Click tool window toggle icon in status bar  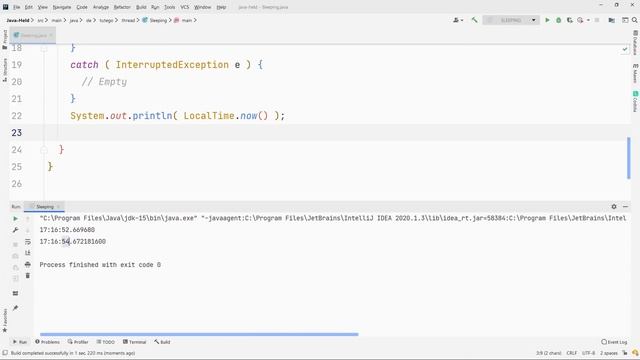[x=5, y=353]
